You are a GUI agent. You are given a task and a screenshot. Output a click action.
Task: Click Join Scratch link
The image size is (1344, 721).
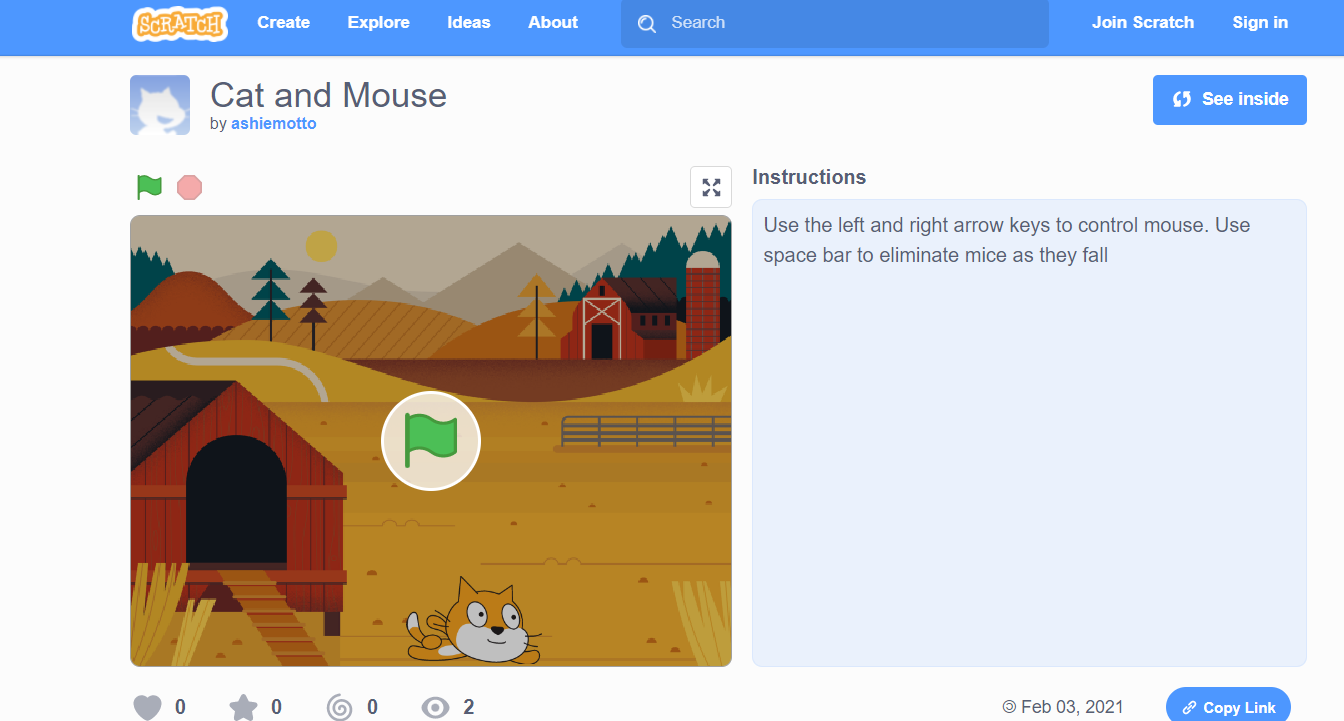coord(1142,23)
